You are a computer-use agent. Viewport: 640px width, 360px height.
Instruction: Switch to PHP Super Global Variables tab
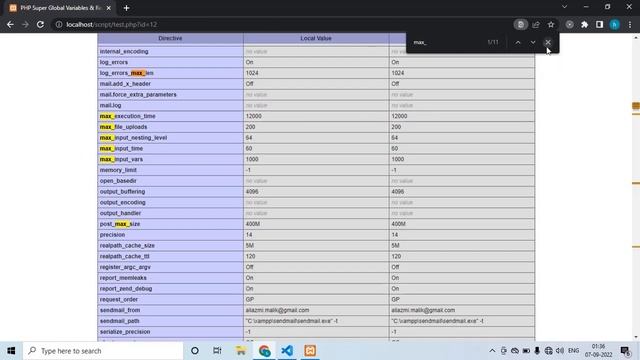61,8
